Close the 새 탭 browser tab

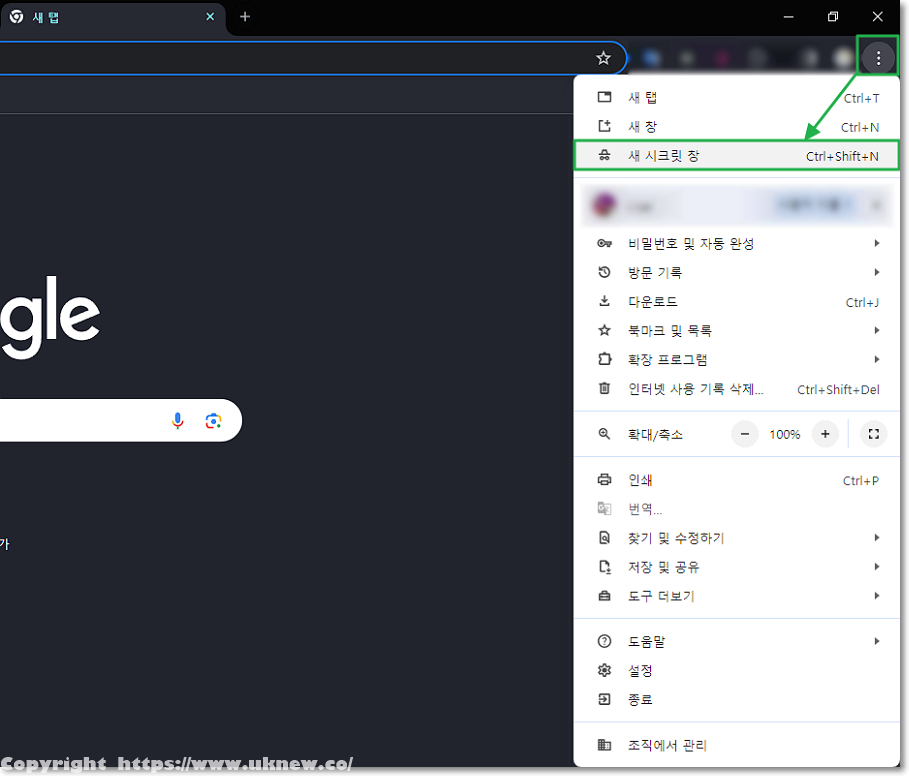coord(210,17)
